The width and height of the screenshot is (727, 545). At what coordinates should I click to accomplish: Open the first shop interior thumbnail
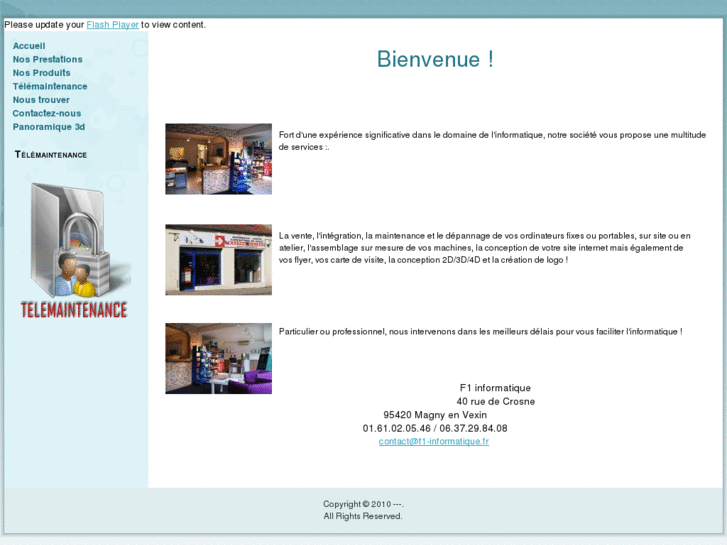pos(218,159)
